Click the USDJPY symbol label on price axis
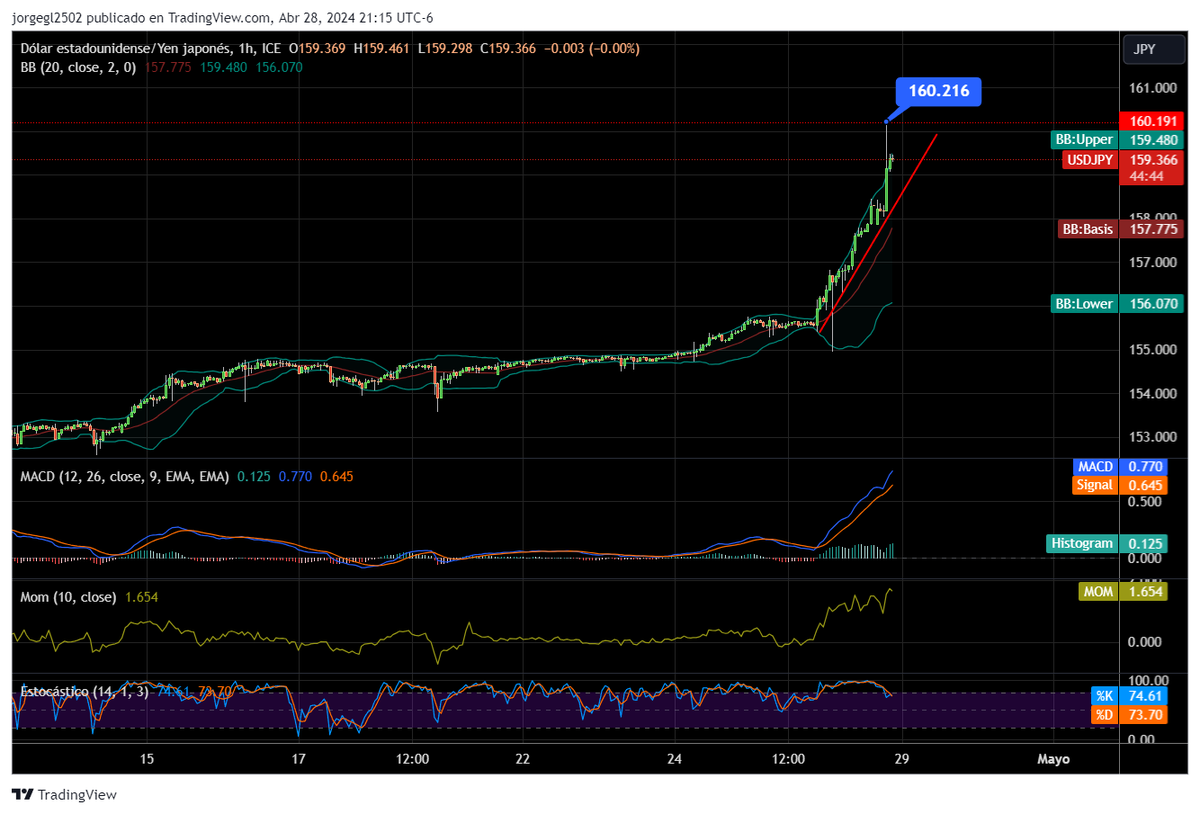The width and height of the screenshot is (1200, 814). [x=1089, y=159]
